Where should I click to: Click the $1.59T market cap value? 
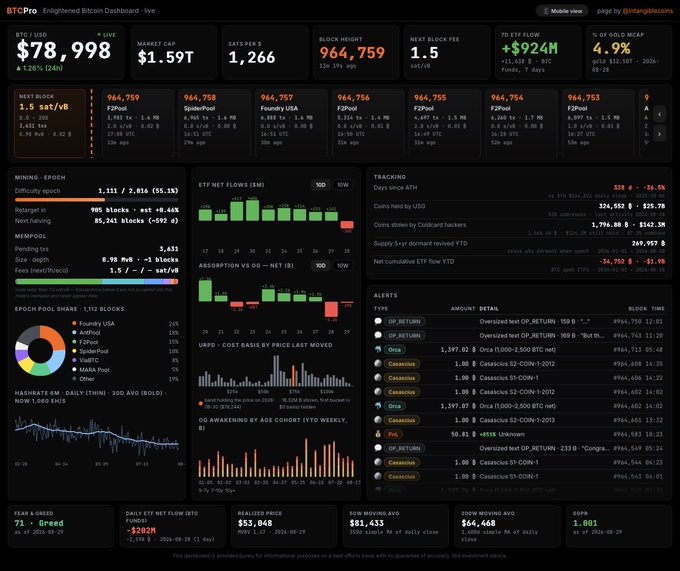pos(165,57)
